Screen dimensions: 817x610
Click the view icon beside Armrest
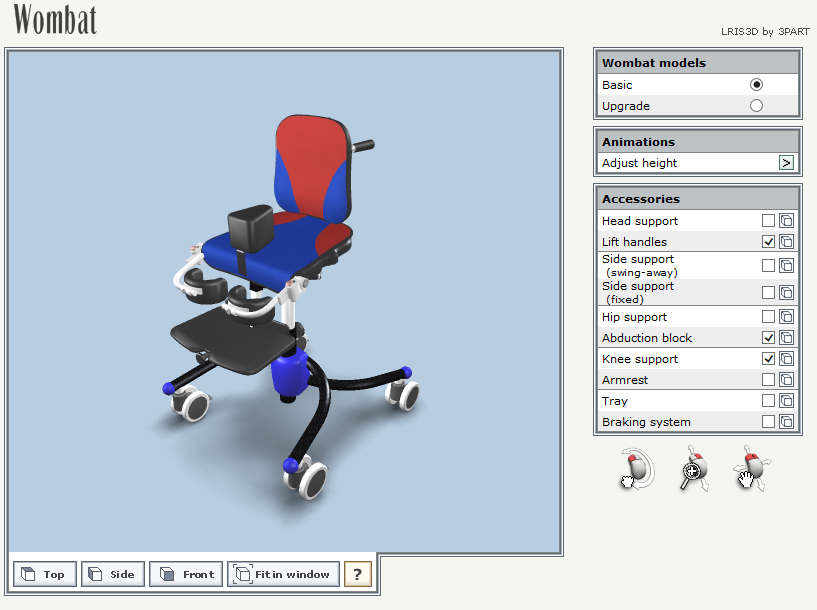pyautogui.click(x=786, y=379)
